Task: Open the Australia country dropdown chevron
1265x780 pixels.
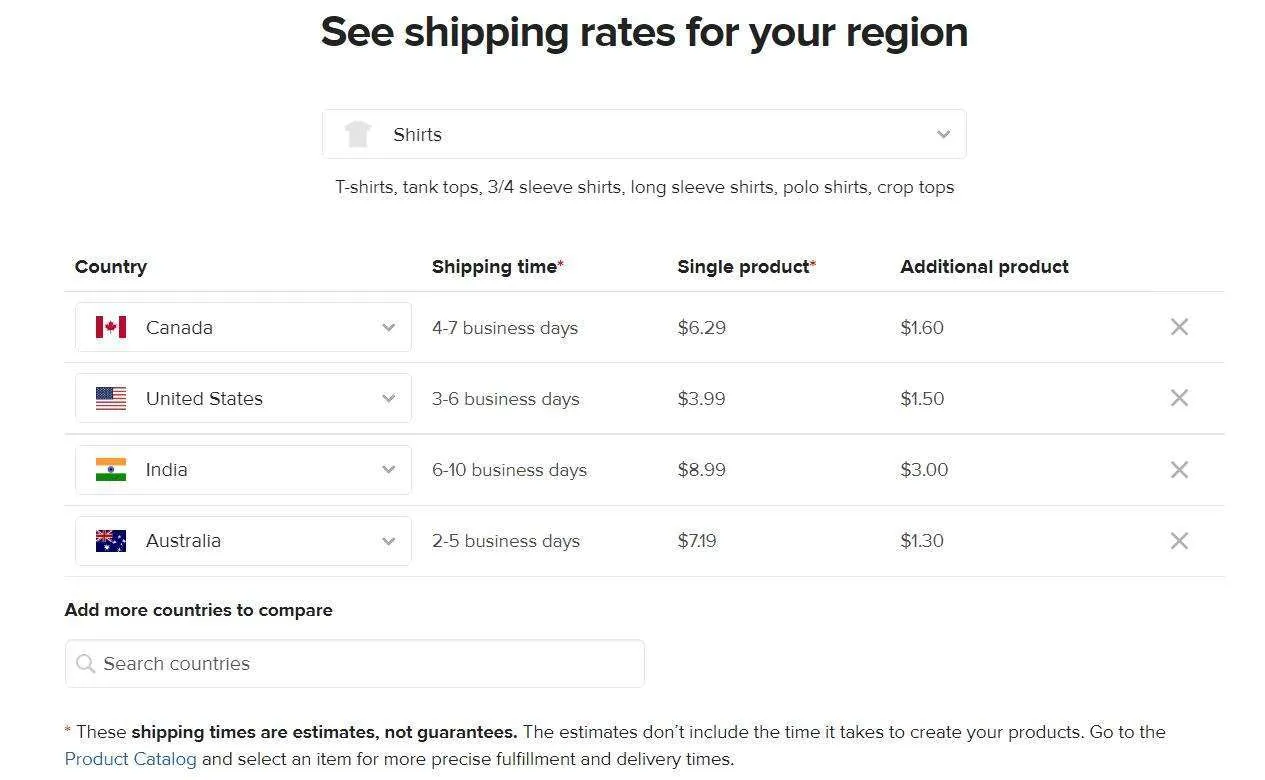Action: [389, 541]
